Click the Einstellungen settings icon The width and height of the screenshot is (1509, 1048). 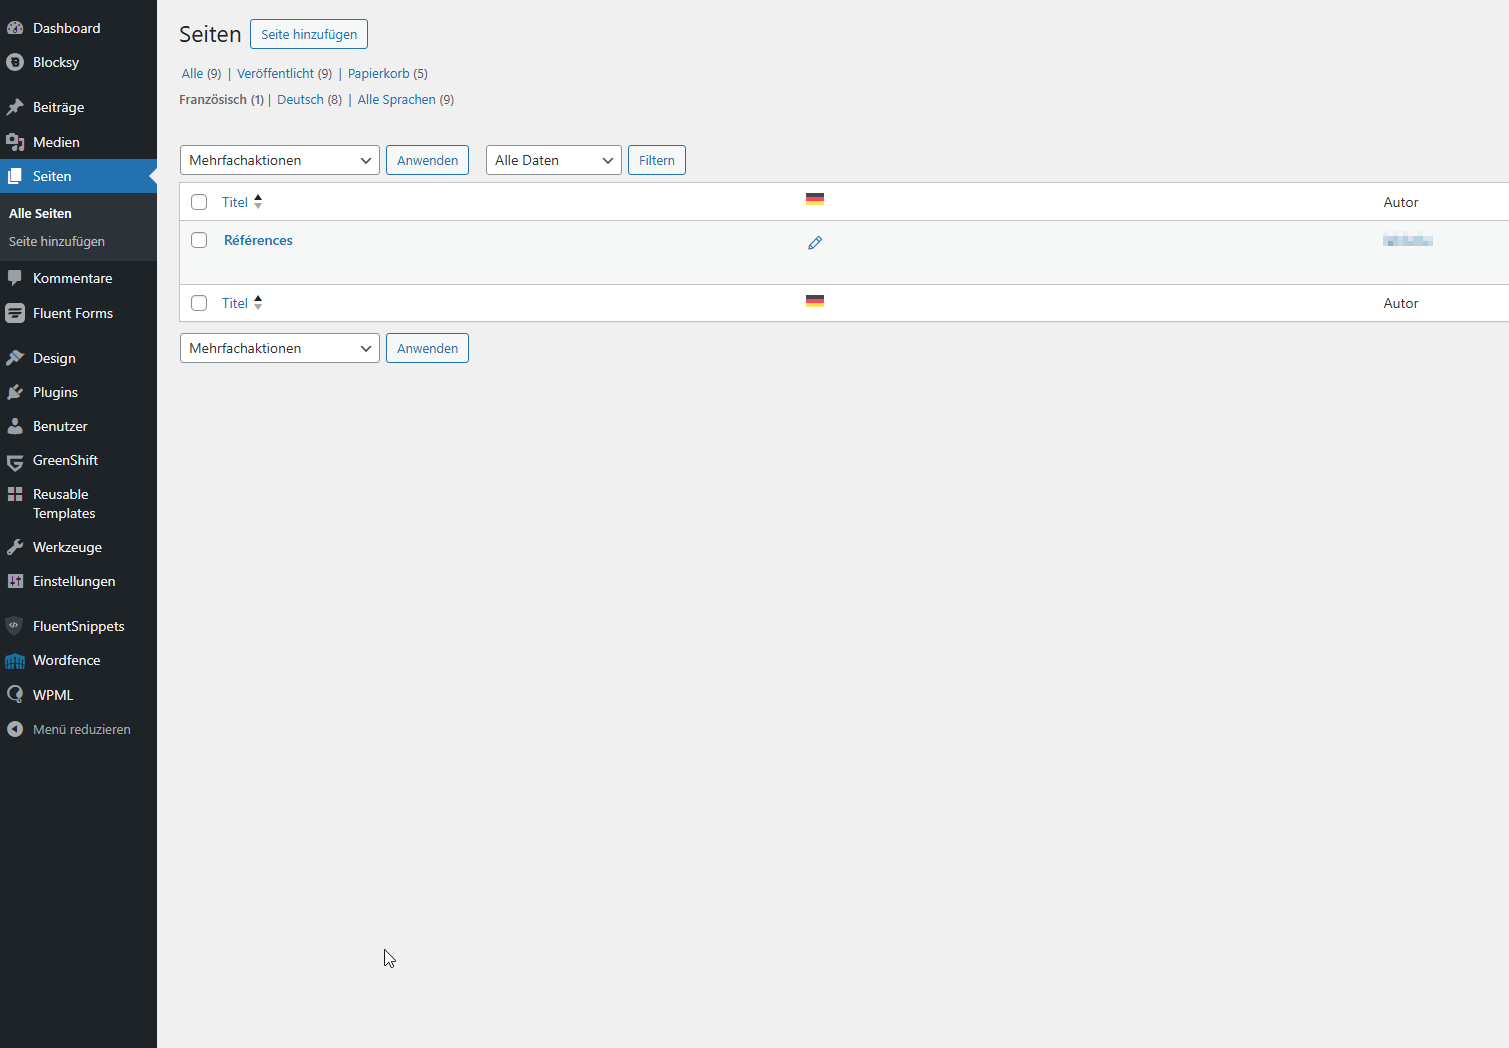15,581
